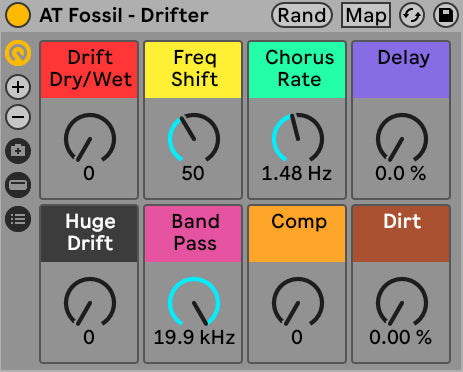Click the Drift Dry/Wet knob

pyautogui.click(x=90, y=138)
